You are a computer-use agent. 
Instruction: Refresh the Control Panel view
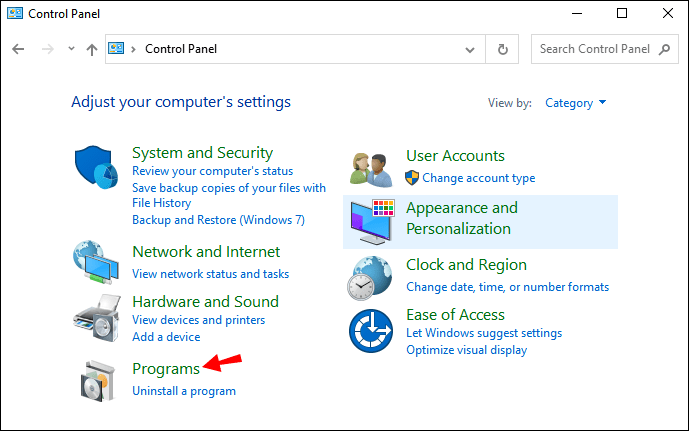[503, 49]
